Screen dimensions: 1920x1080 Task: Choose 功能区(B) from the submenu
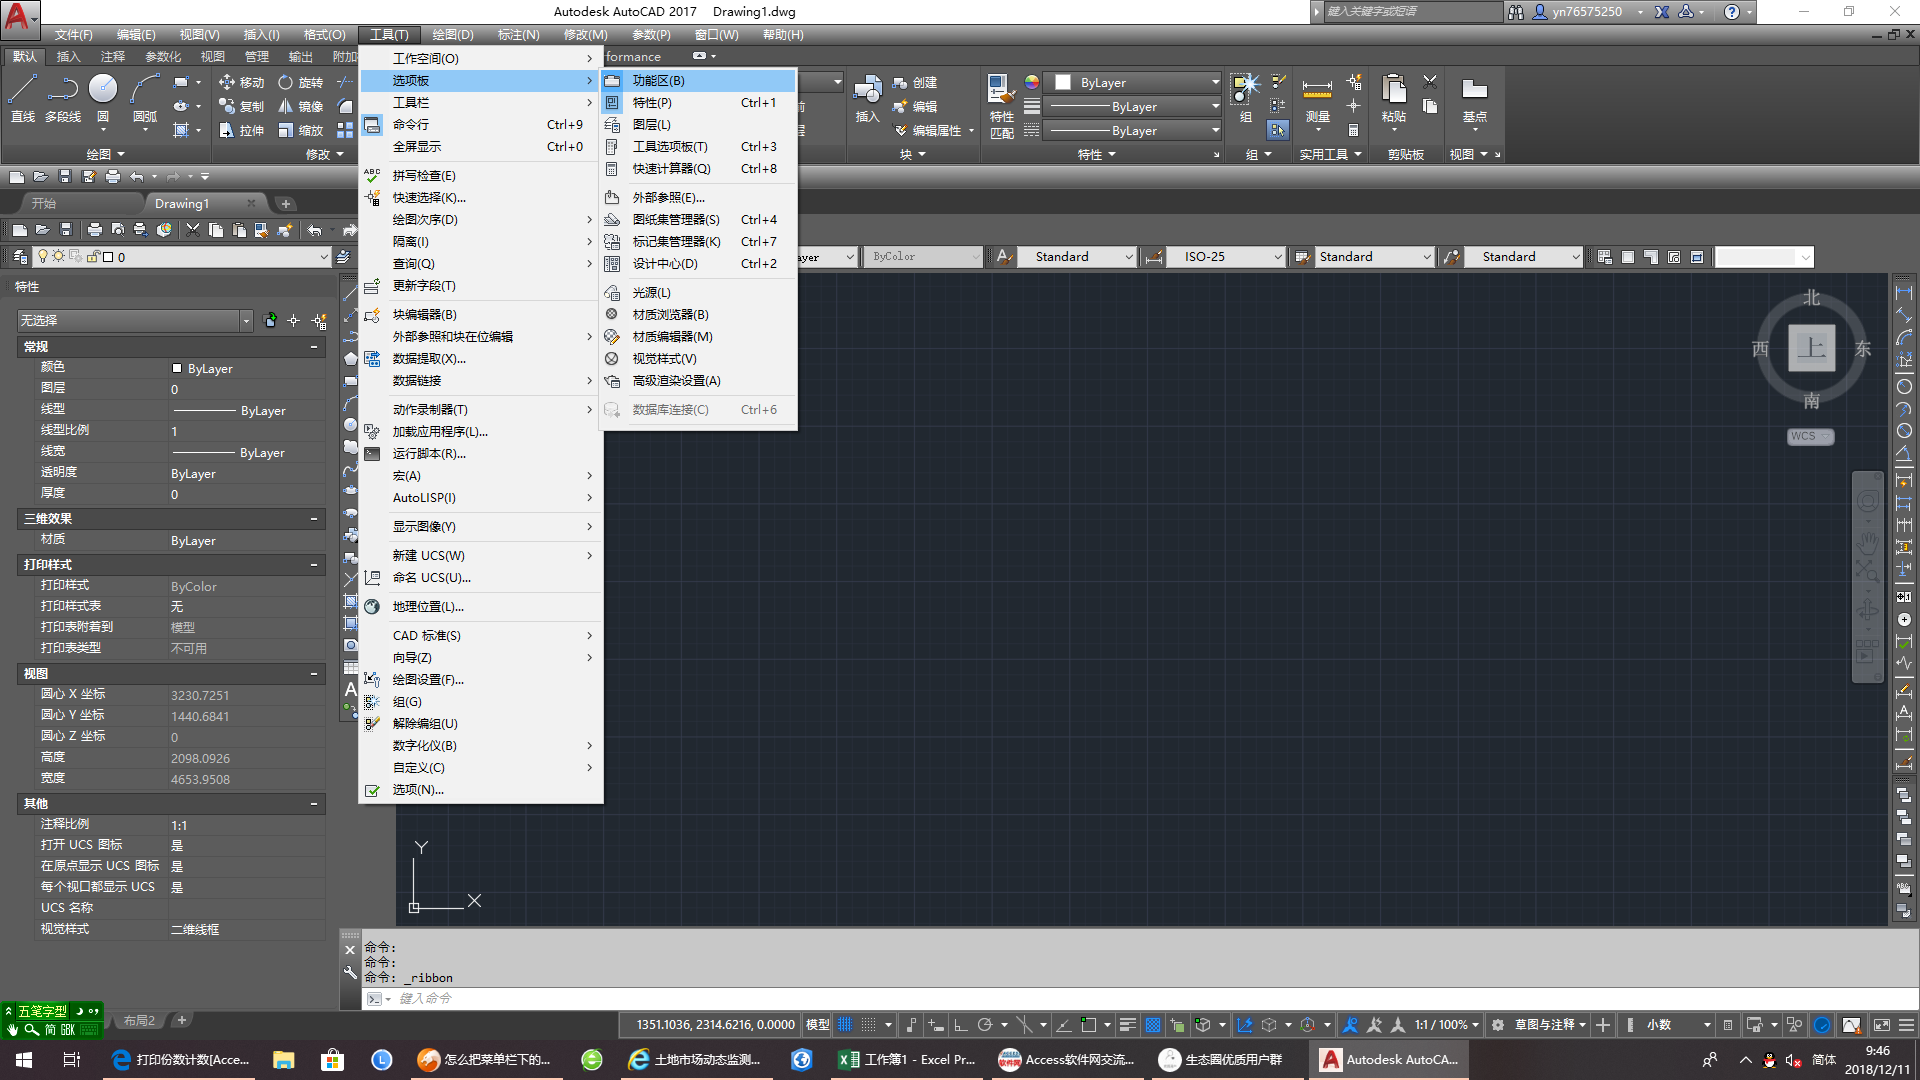[658, 81]
